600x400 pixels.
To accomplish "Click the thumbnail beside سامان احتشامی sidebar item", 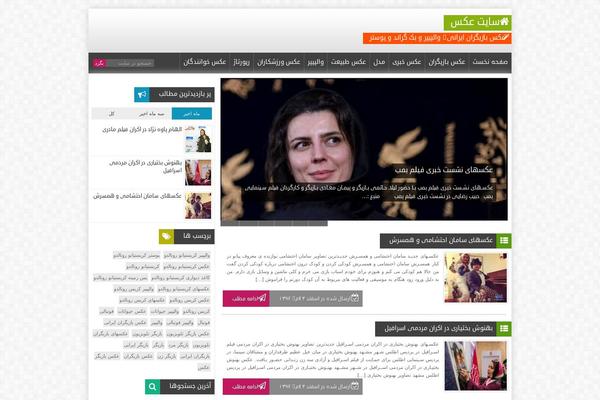I will pyautogui.click(x=198, y=206).
